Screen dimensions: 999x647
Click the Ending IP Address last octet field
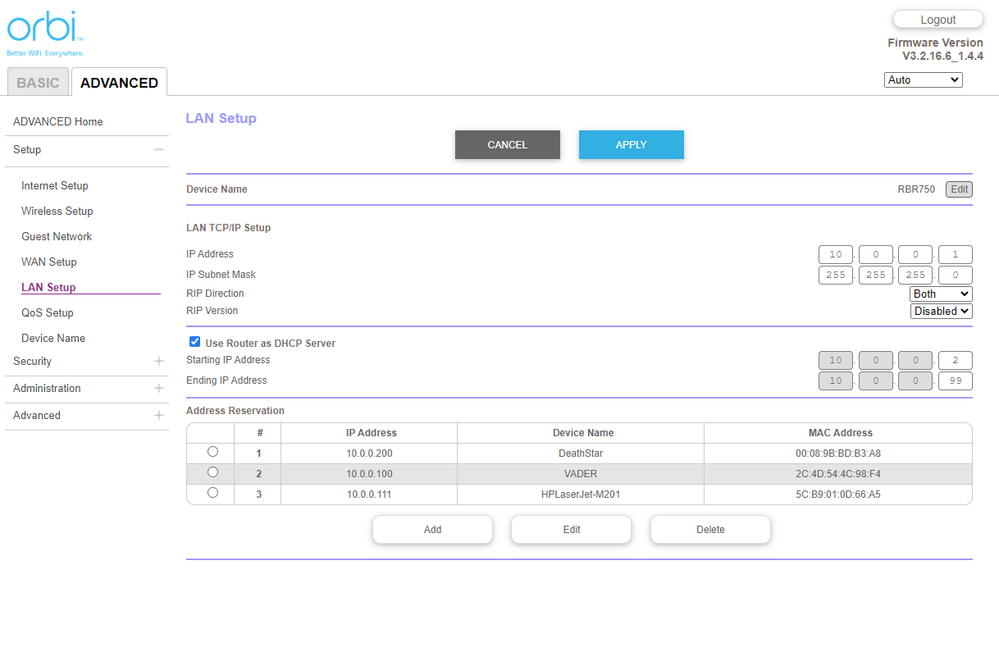(x=955, y=381)
